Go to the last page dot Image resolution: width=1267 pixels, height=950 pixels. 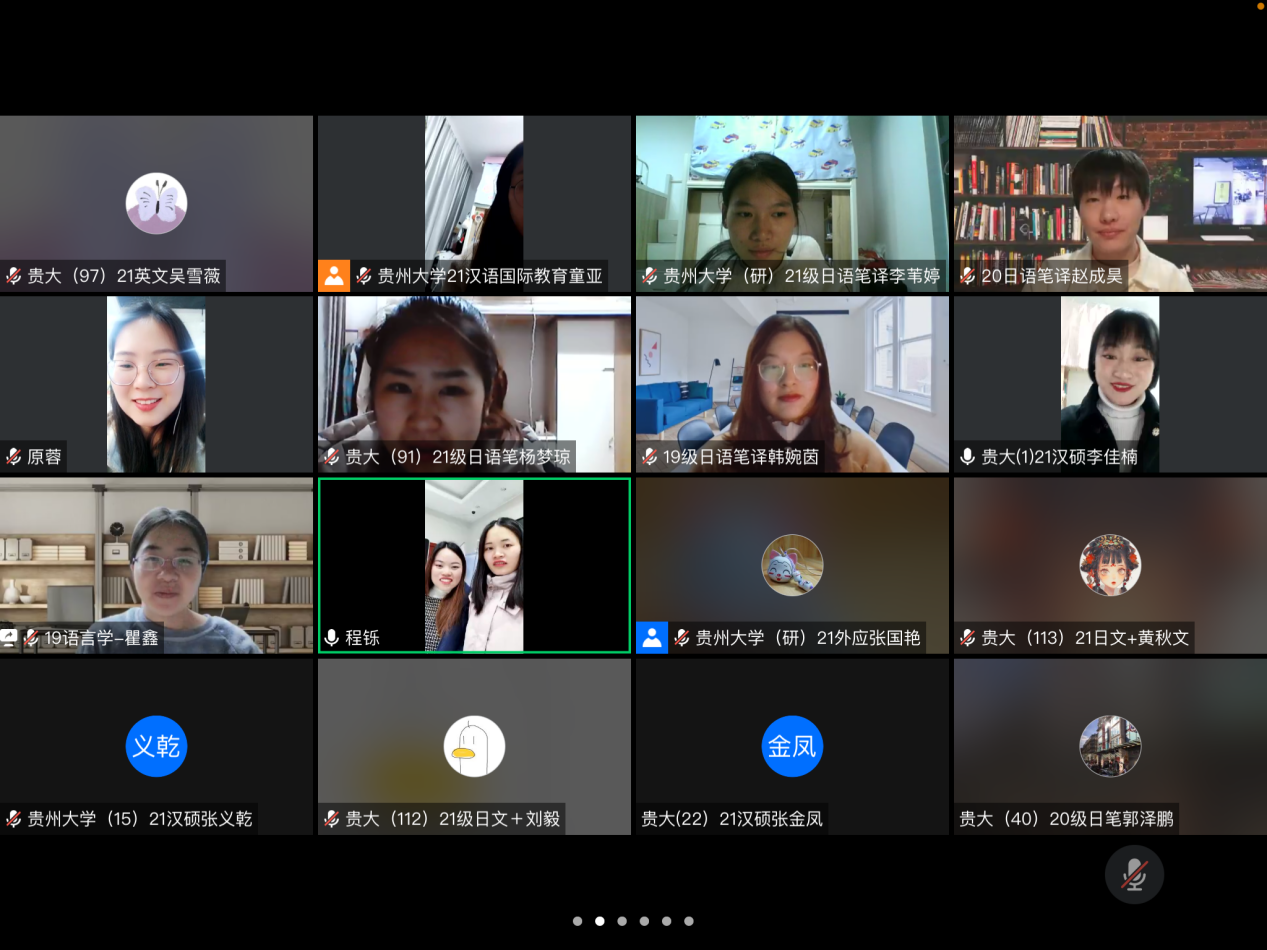[x=689, y=921]
